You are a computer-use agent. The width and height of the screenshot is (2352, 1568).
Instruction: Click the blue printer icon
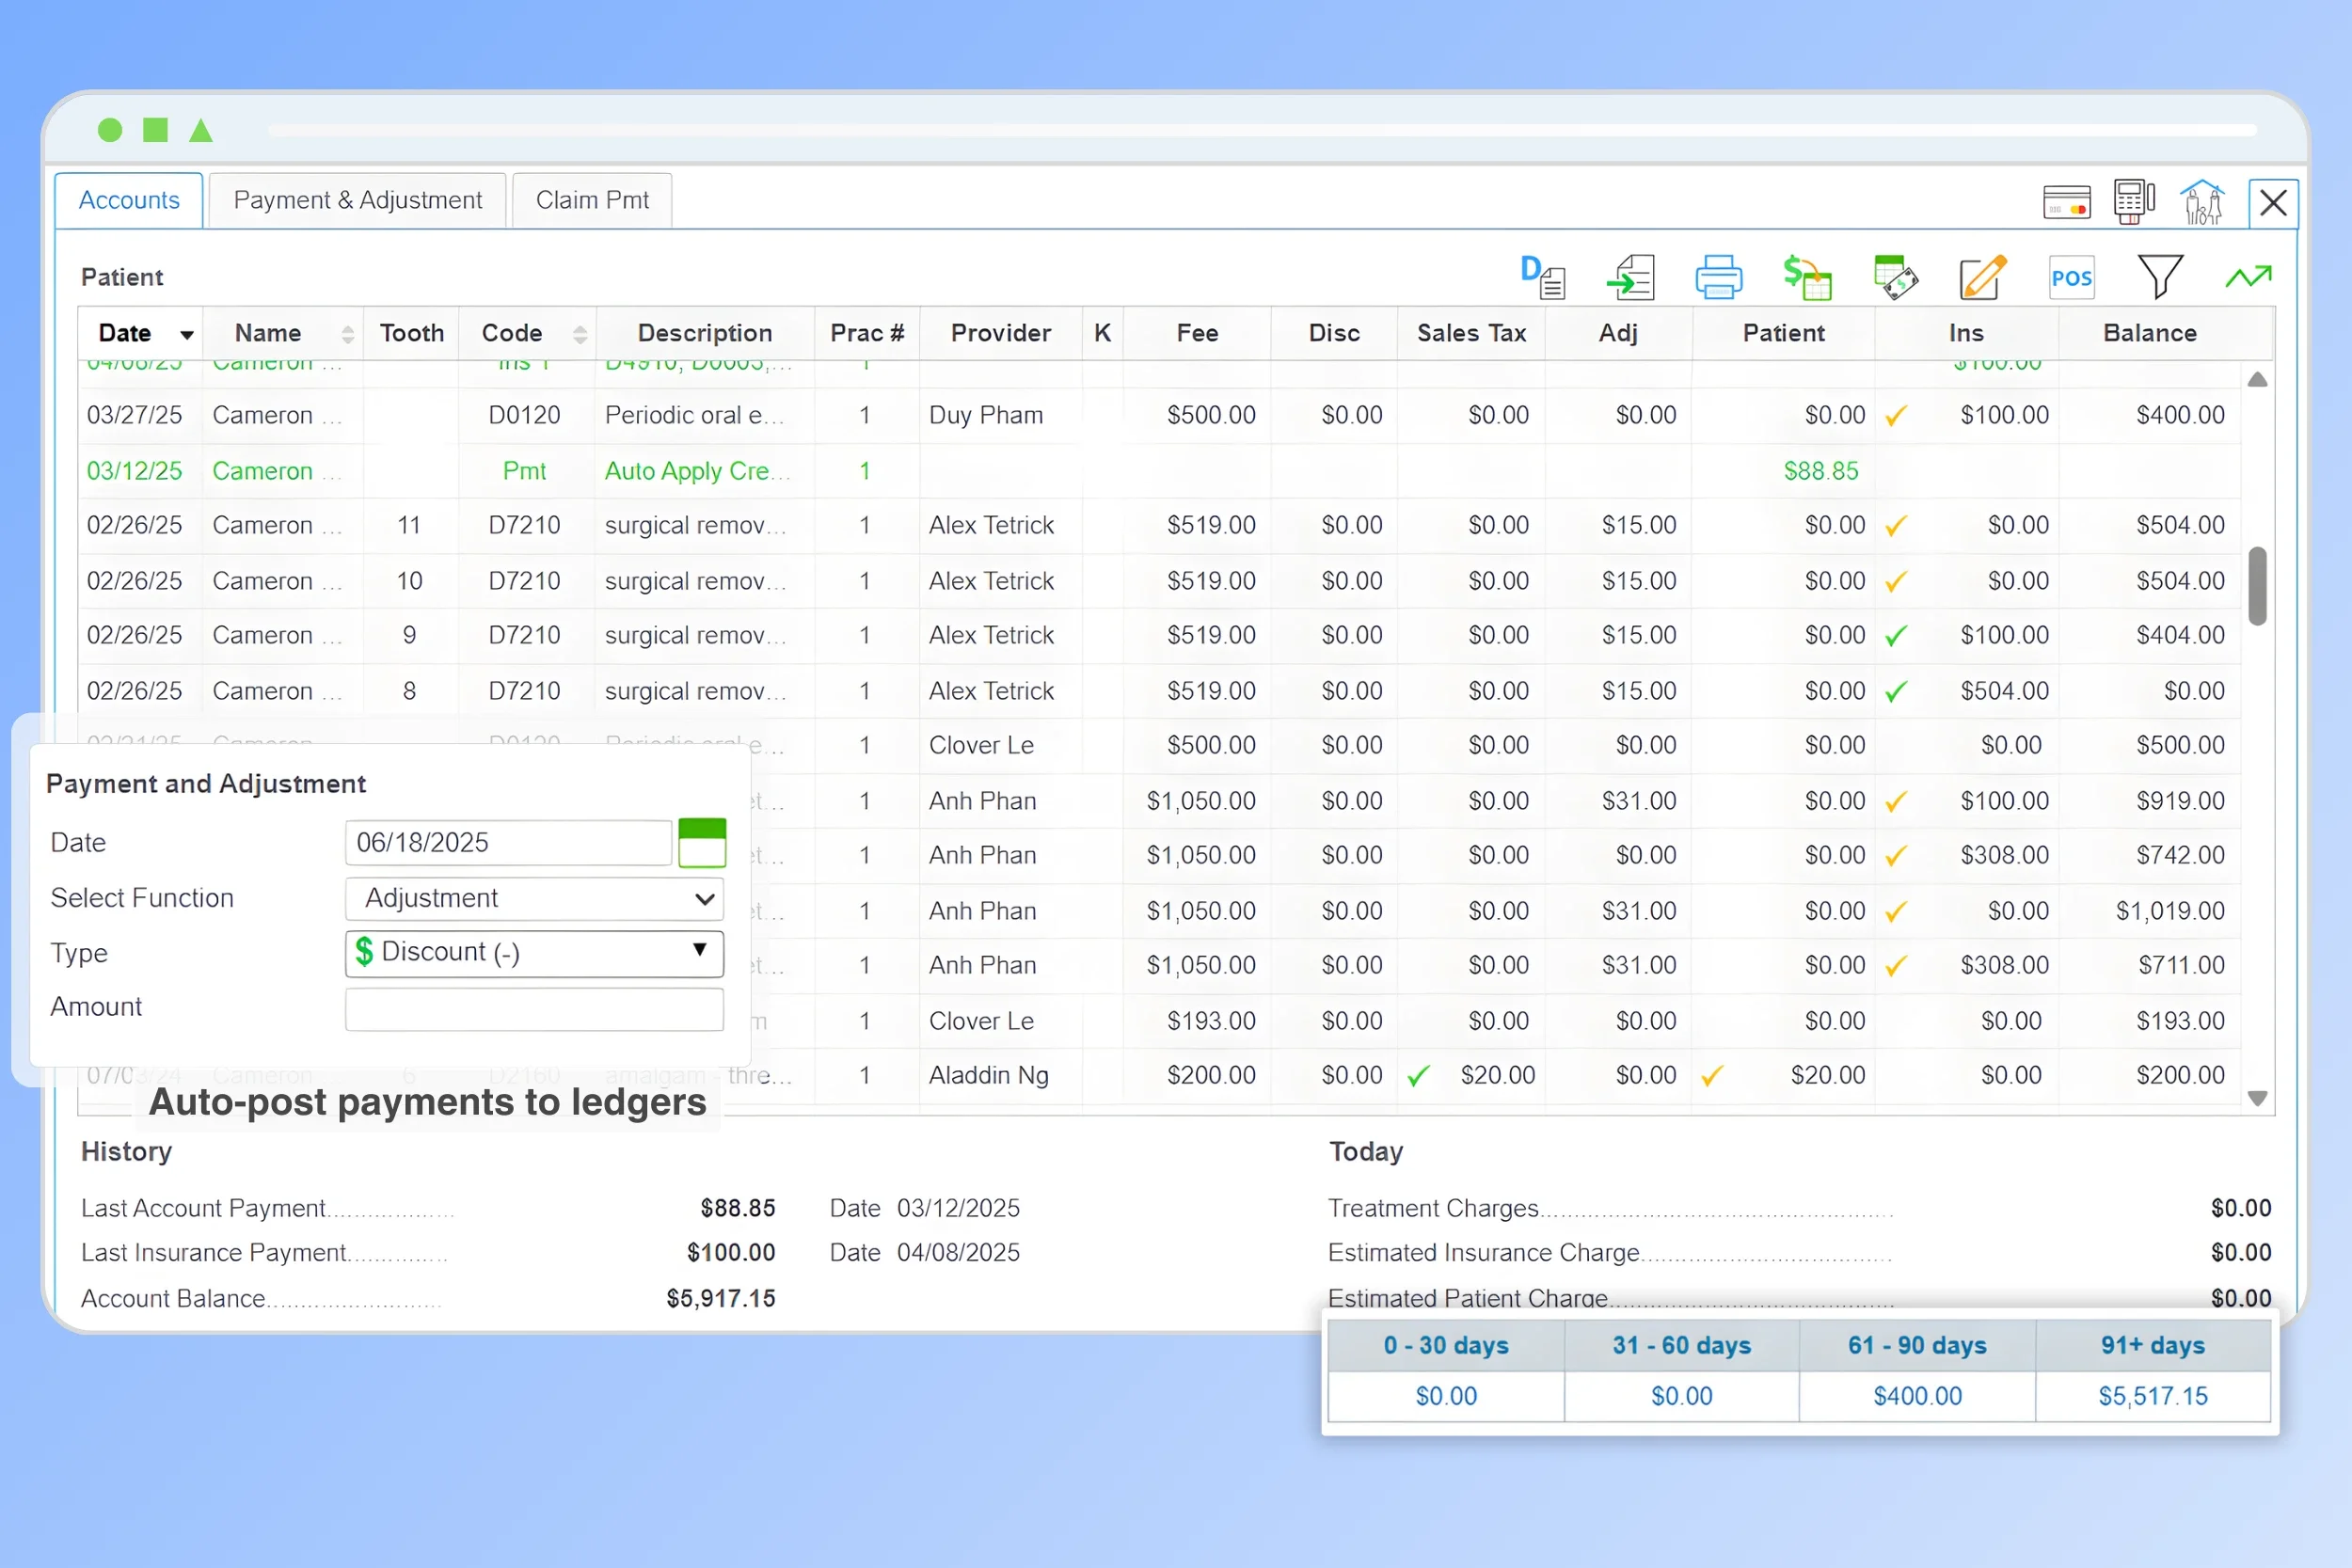pyautogui.click(x=1718, y=277)
